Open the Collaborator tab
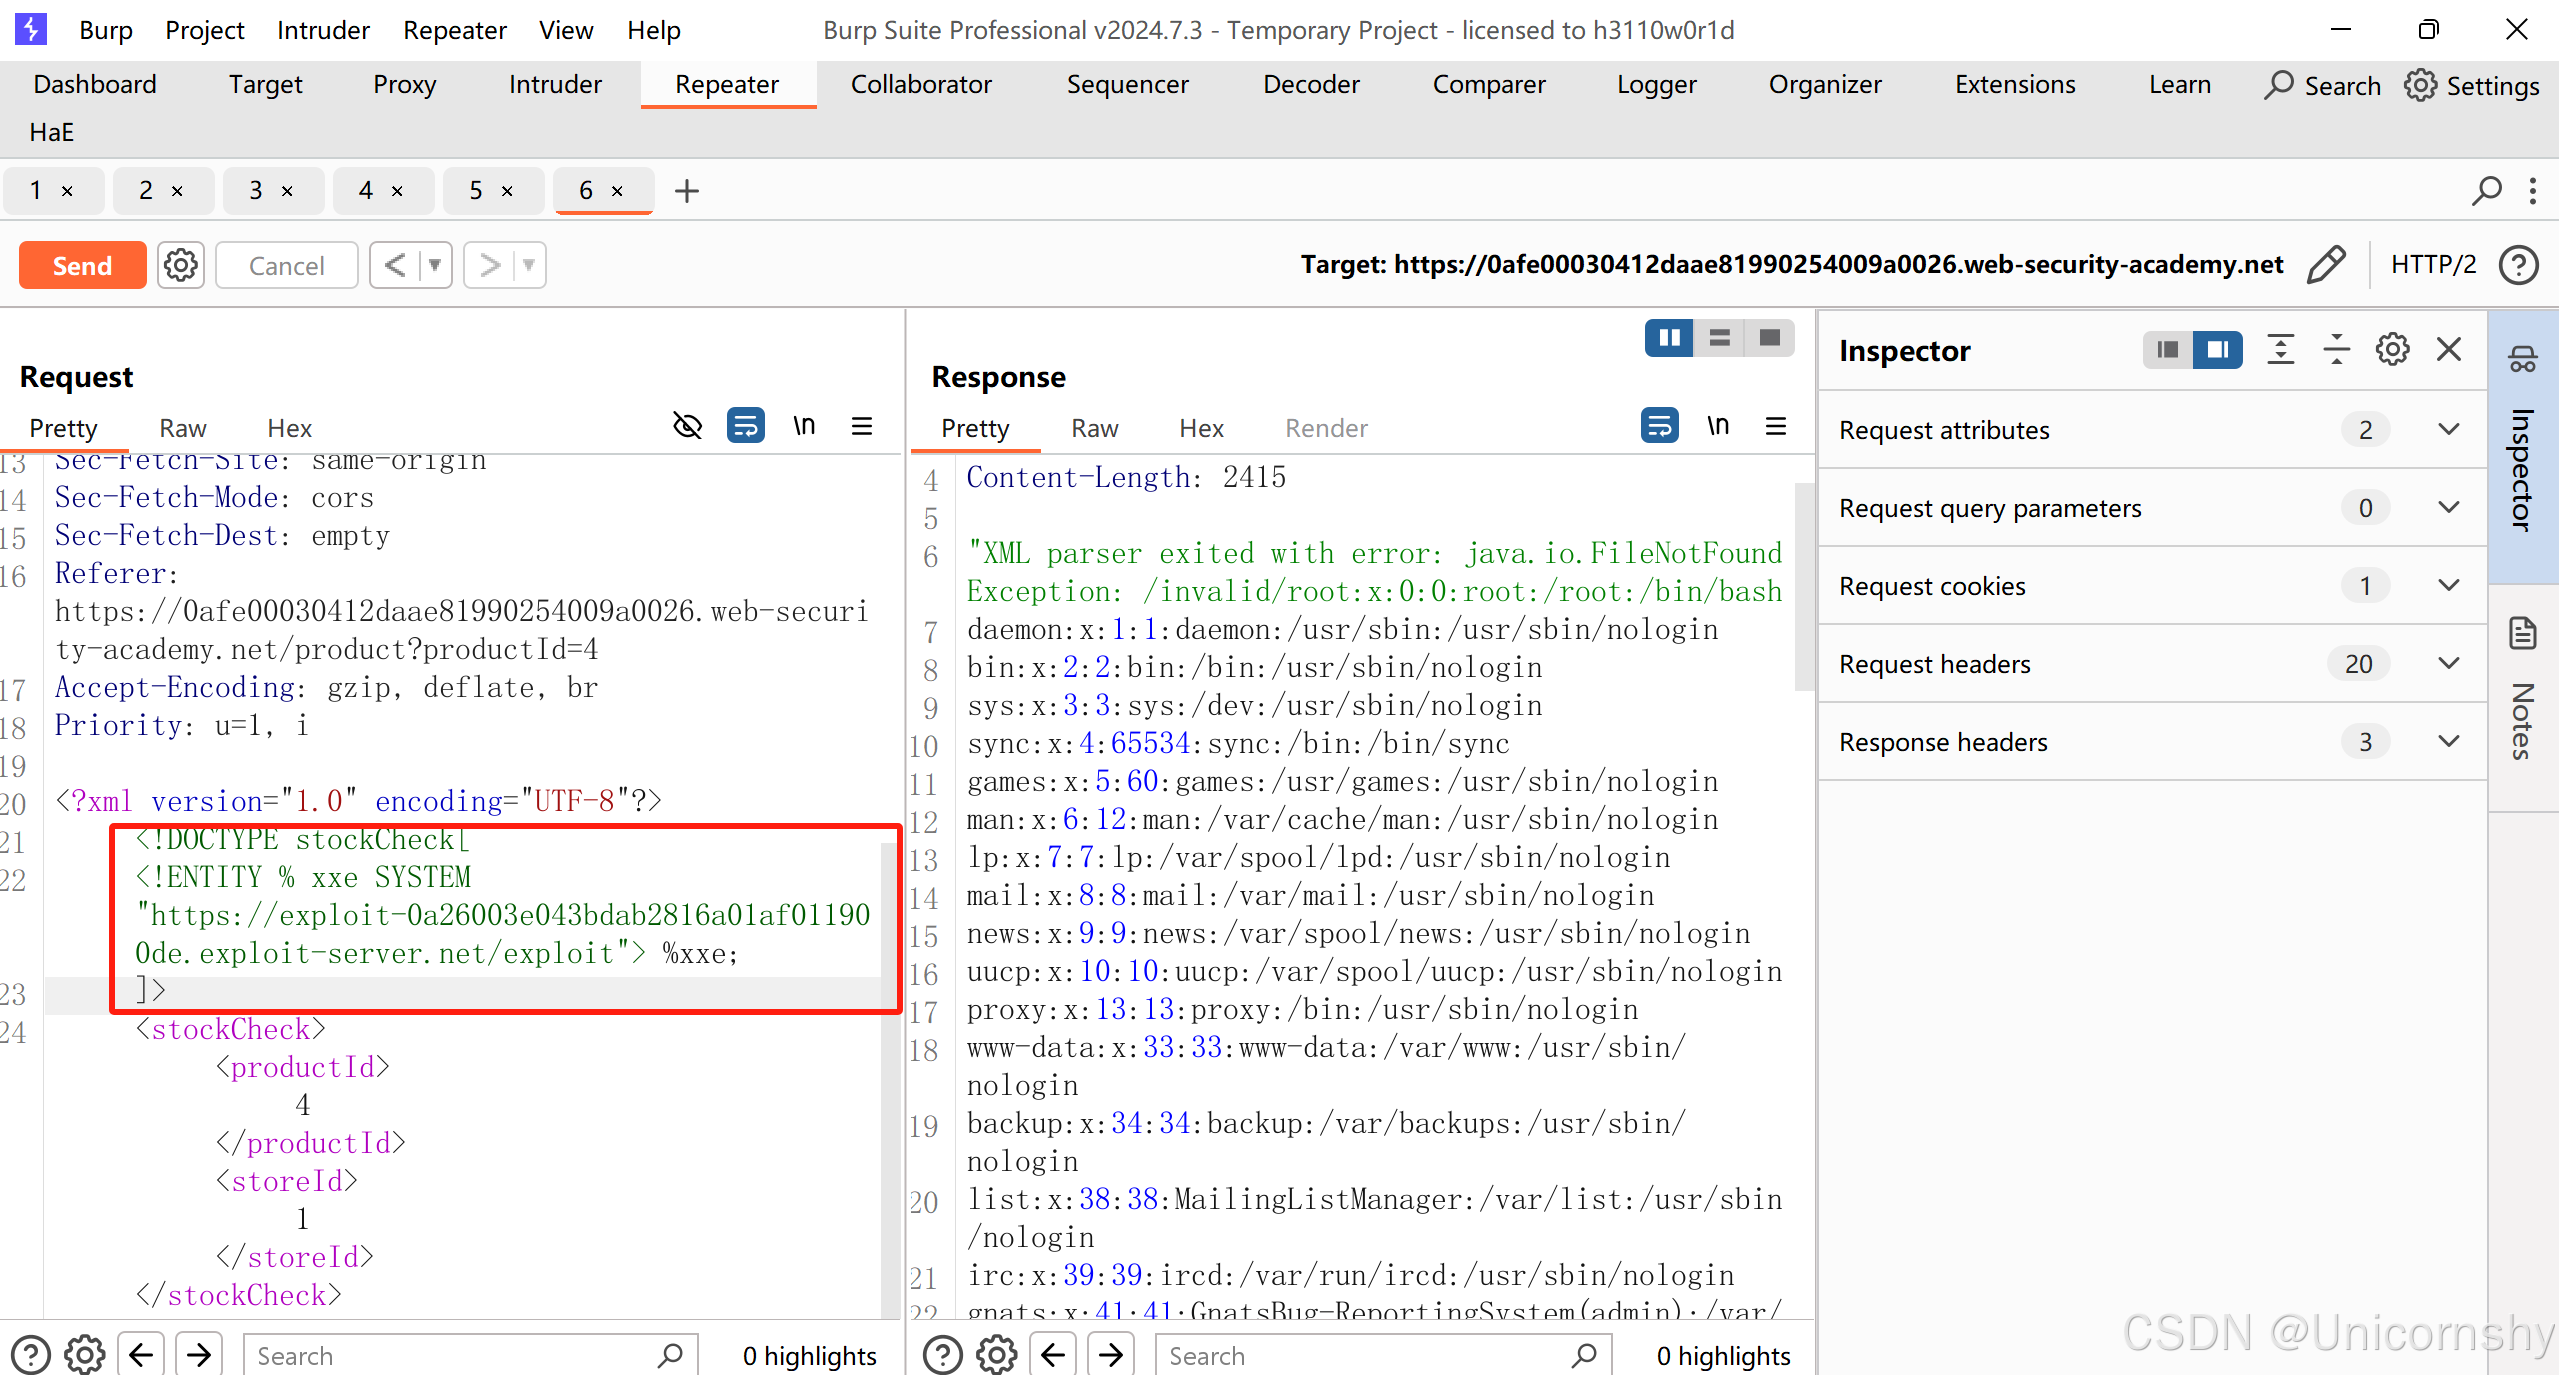2559x1375 pixels. point(920,85)
